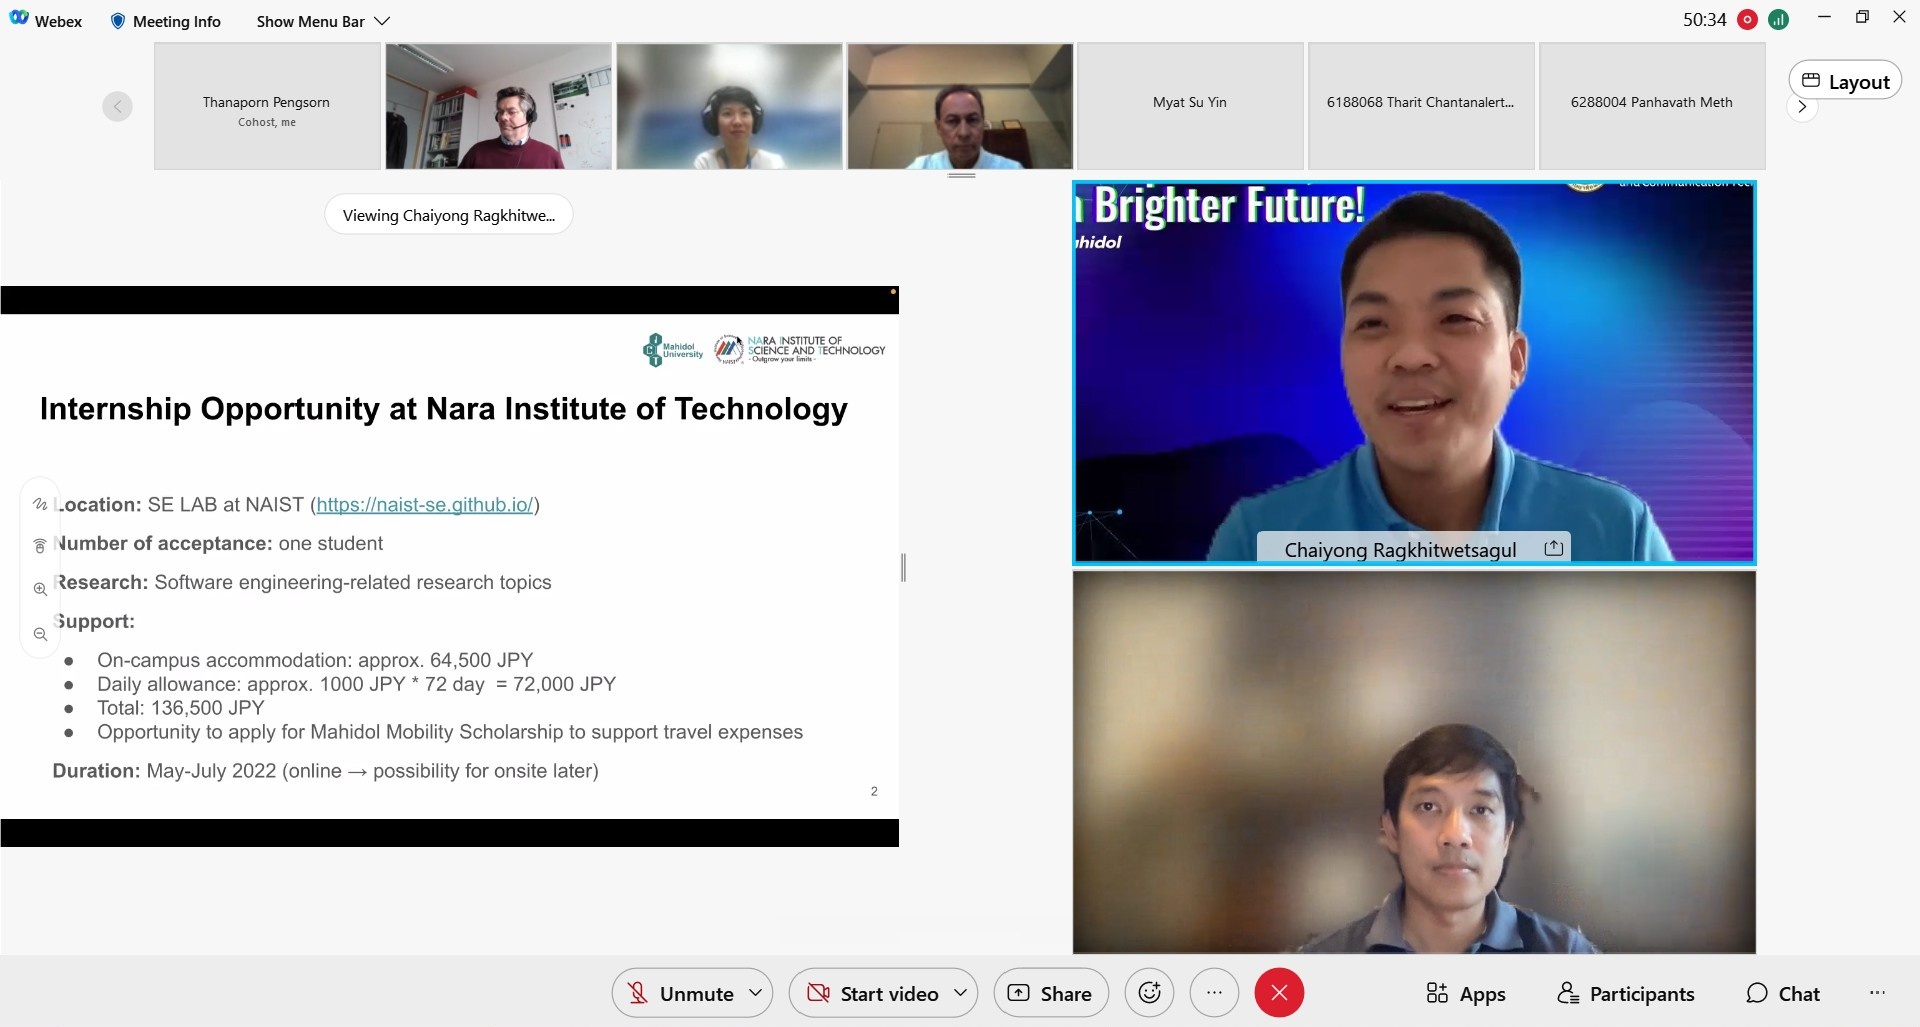1920x1027 pixels.
Task: Expand the Unmute audio options arrow
Action: 756,993
